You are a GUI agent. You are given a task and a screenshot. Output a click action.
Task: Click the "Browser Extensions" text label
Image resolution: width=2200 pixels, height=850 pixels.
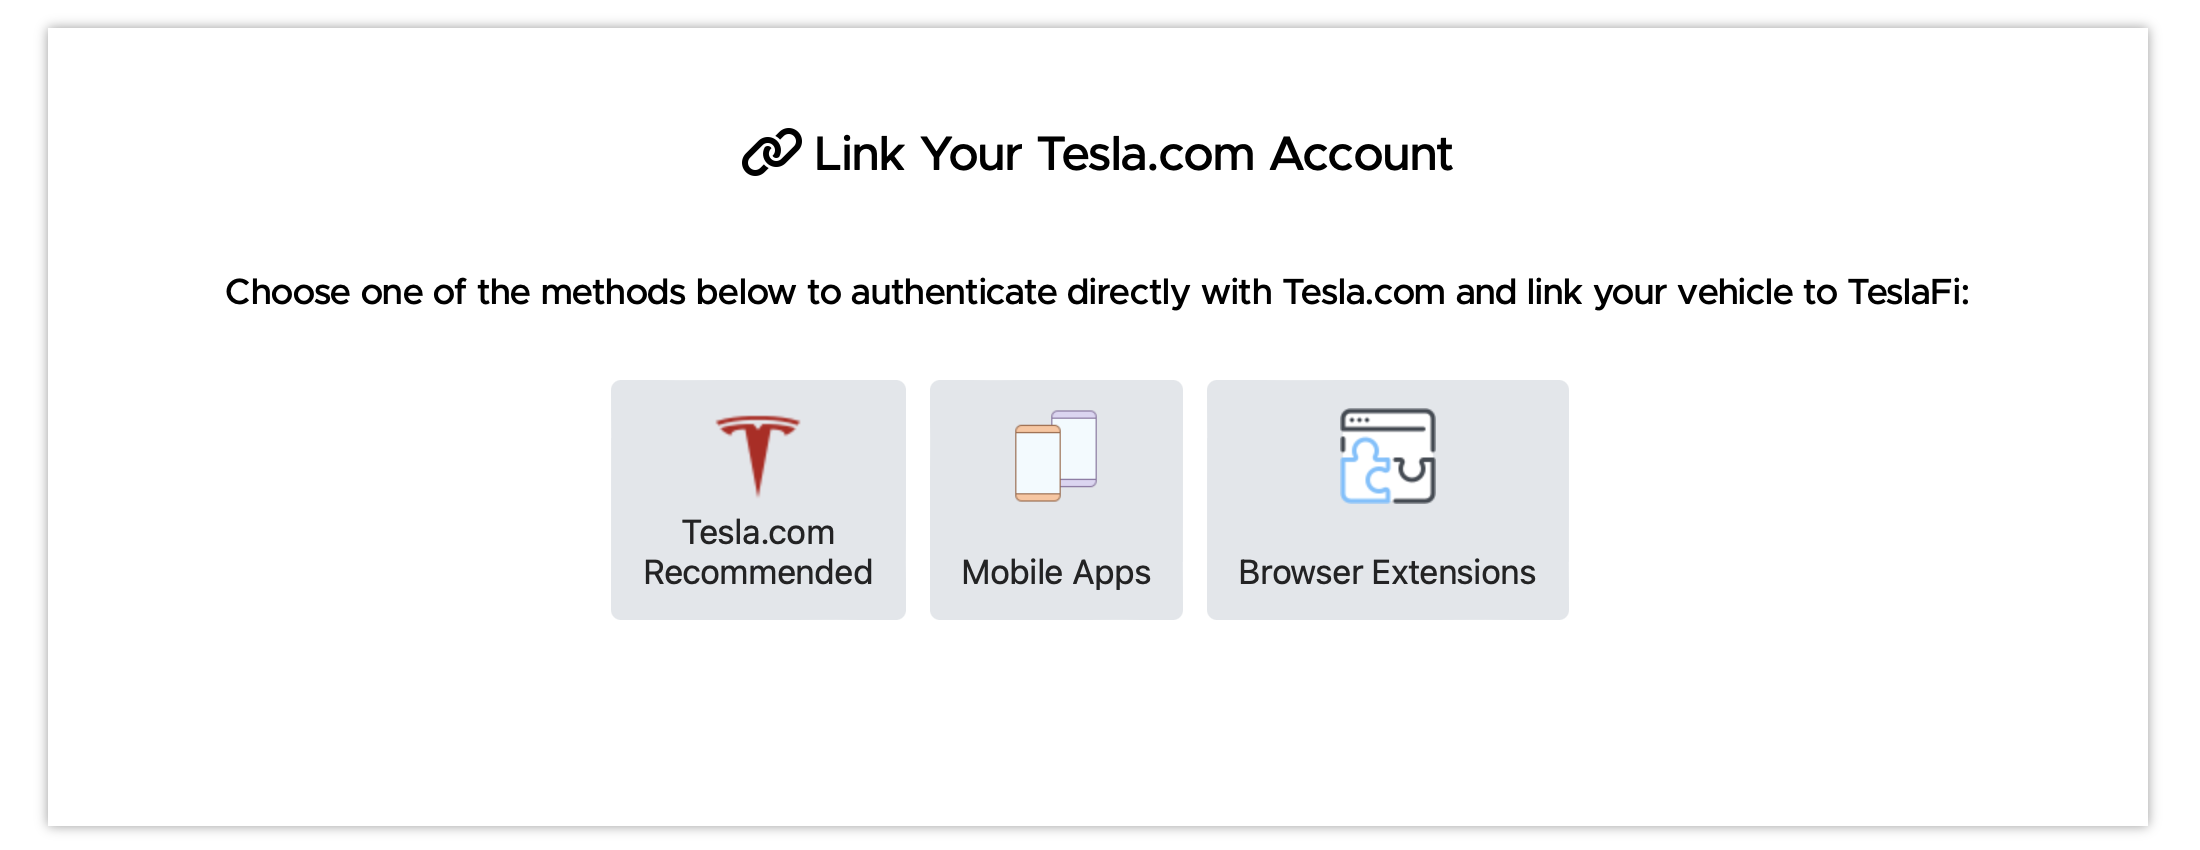pyautogui.click(x=1387, y=572)
